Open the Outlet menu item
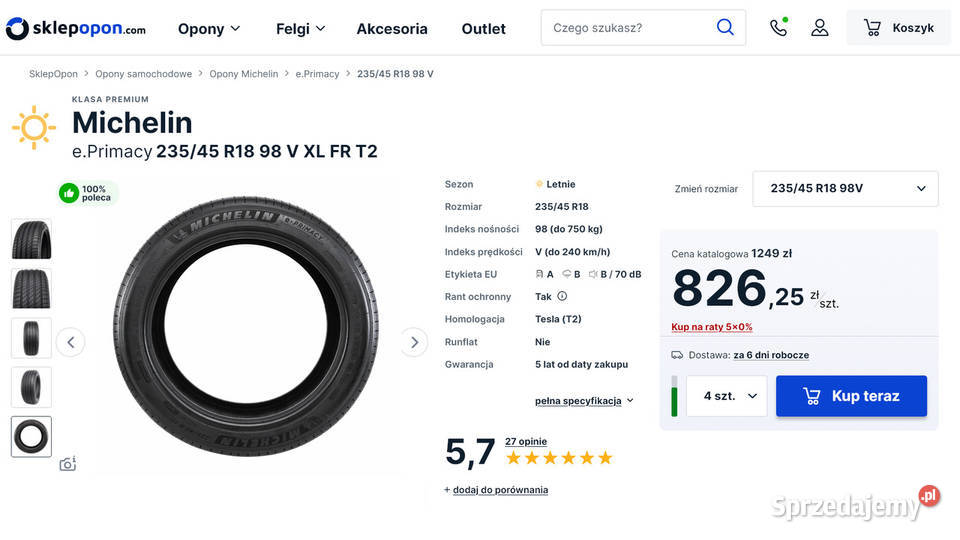 pyautogui.click(x=484, y=29)
